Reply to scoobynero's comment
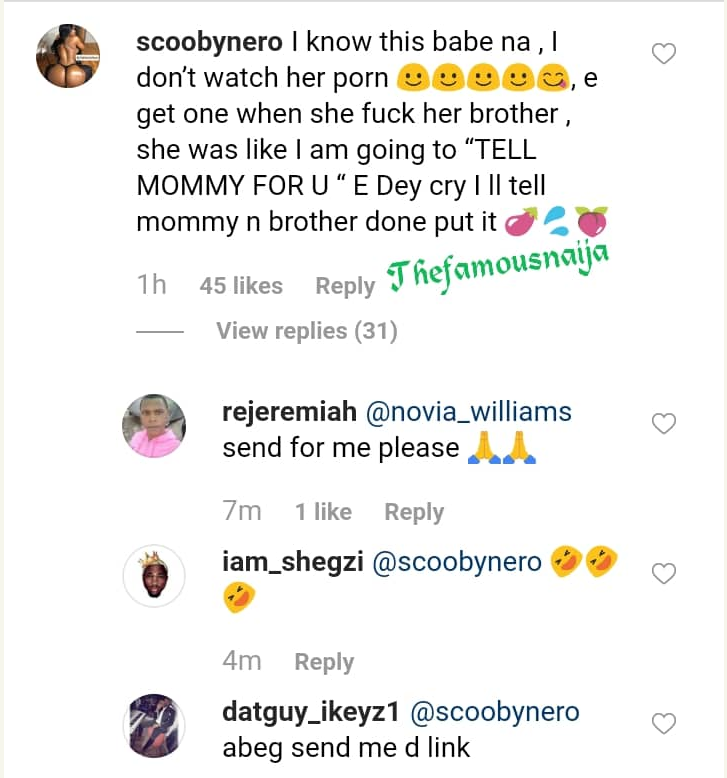This screenshot has height=778, width=727. pos(345,286)
